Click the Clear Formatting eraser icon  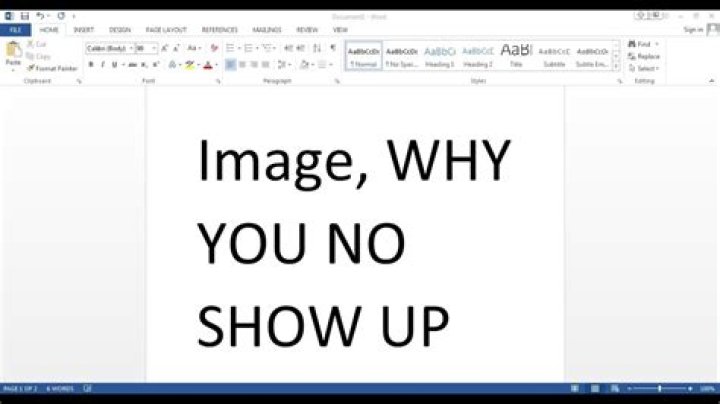(214, 48)
